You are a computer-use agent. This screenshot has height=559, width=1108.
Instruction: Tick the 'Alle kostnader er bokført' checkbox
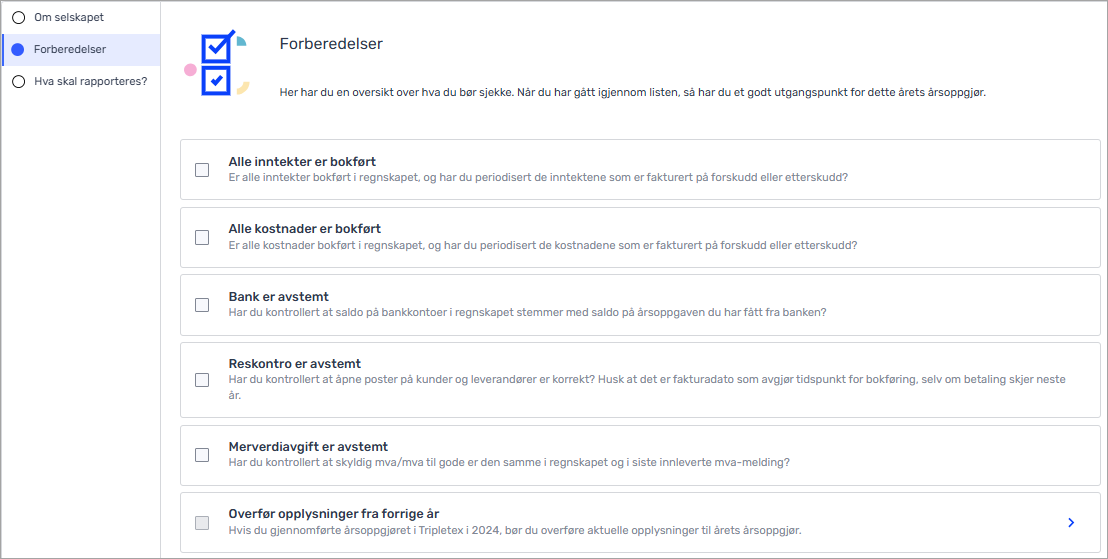[202, 237]
